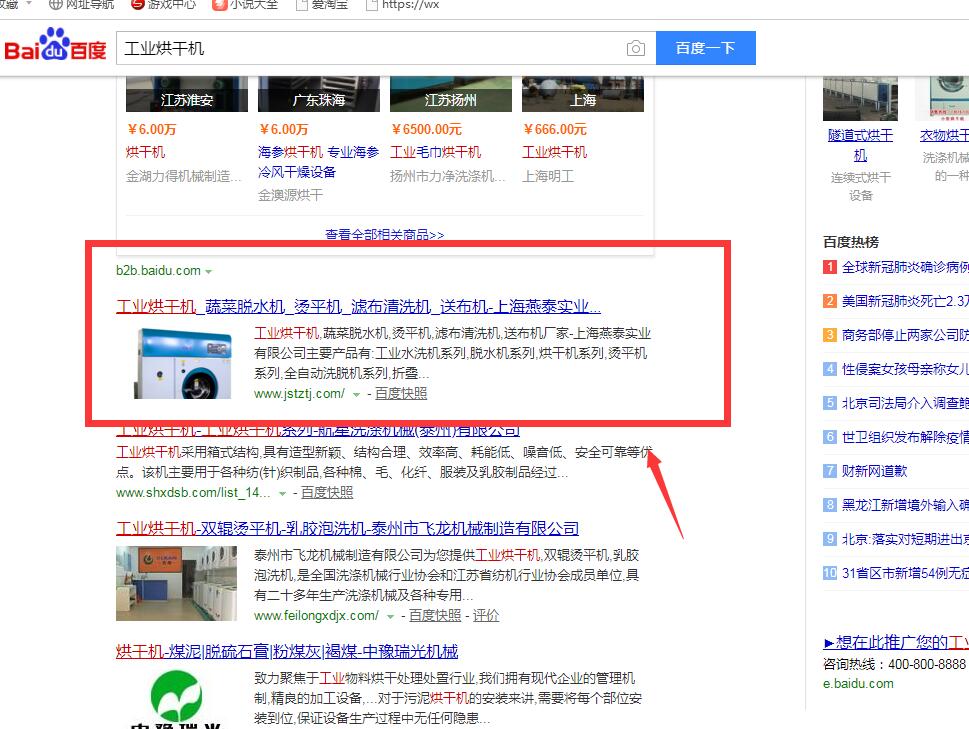
Task: Open hot item 3 商务部停止两家公司
Action: [905, 335]
